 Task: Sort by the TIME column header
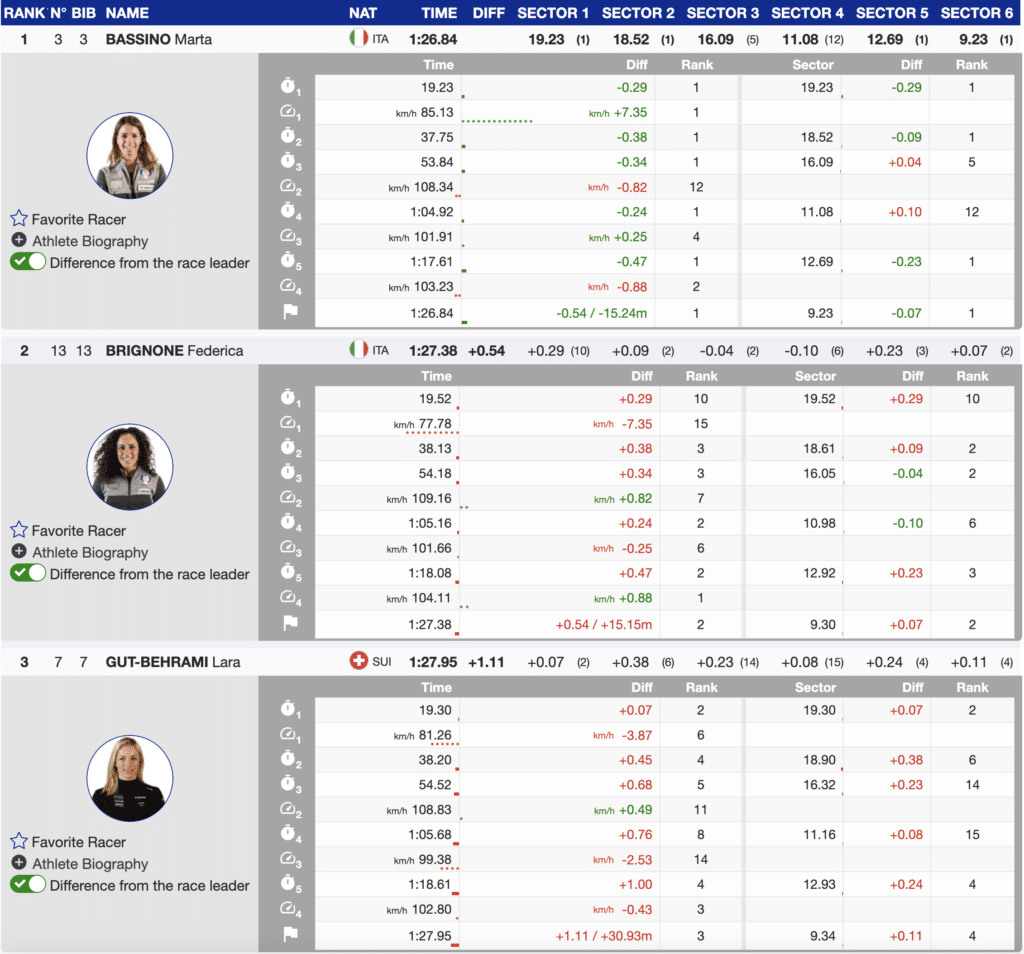(x=439, y=13)
